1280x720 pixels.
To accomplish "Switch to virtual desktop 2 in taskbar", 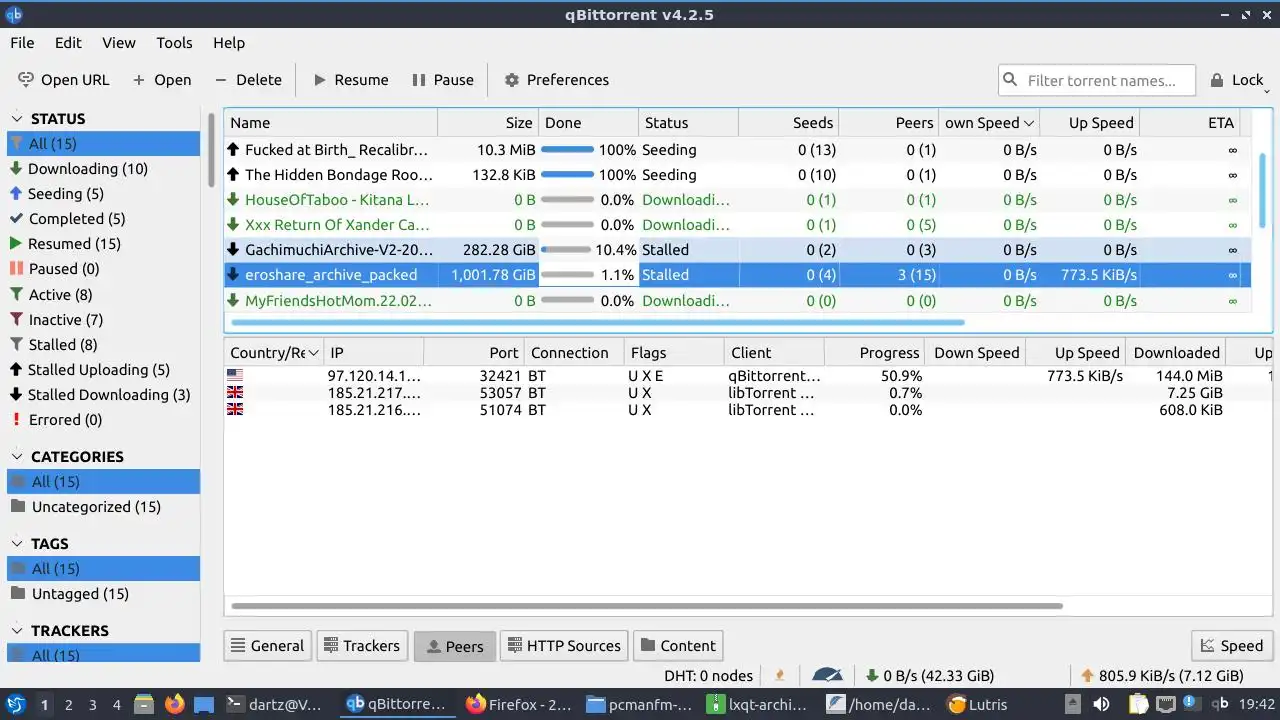I will click(69, 705).
